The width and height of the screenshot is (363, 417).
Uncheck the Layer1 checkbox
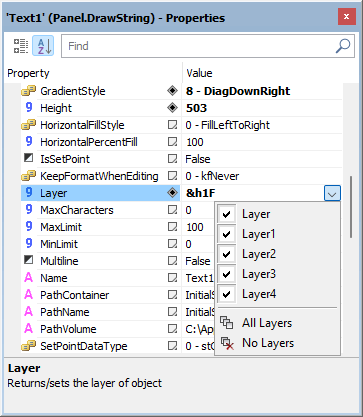pos(227,234)
